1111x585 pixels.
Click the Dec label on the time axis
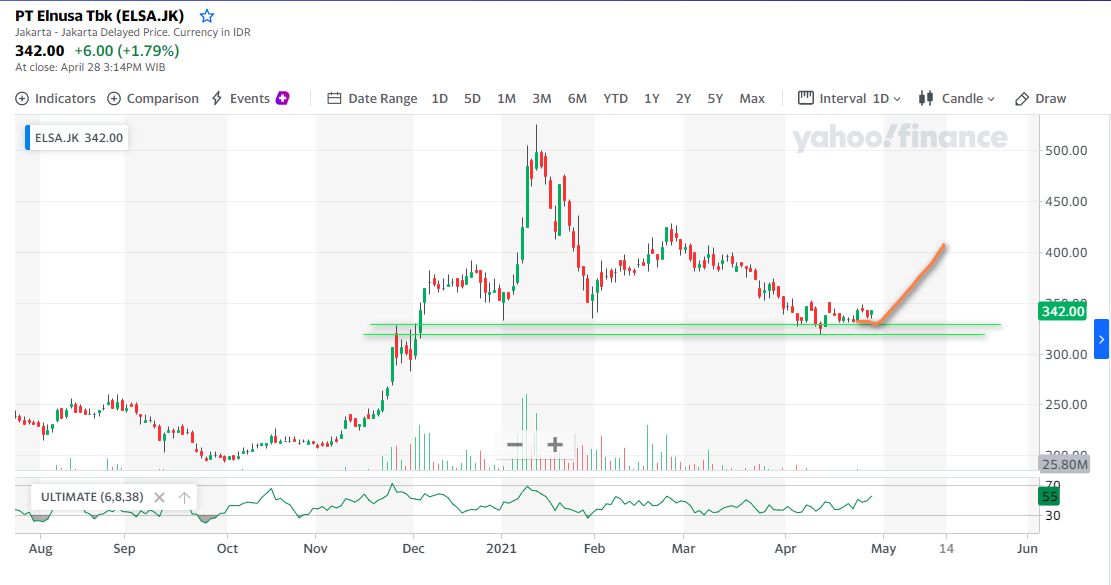(413, 548)
